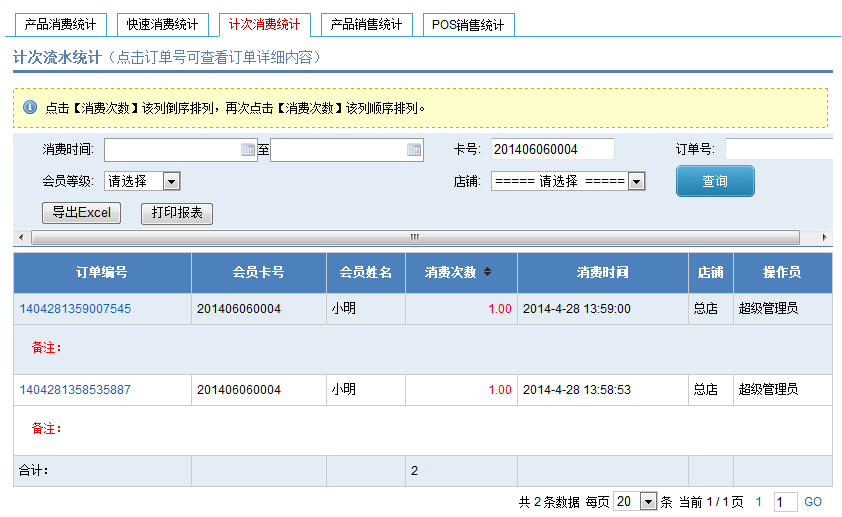Screen dimensions: 842x517
Task: Open the start date calendar picker icon
Action: point(248,150)
